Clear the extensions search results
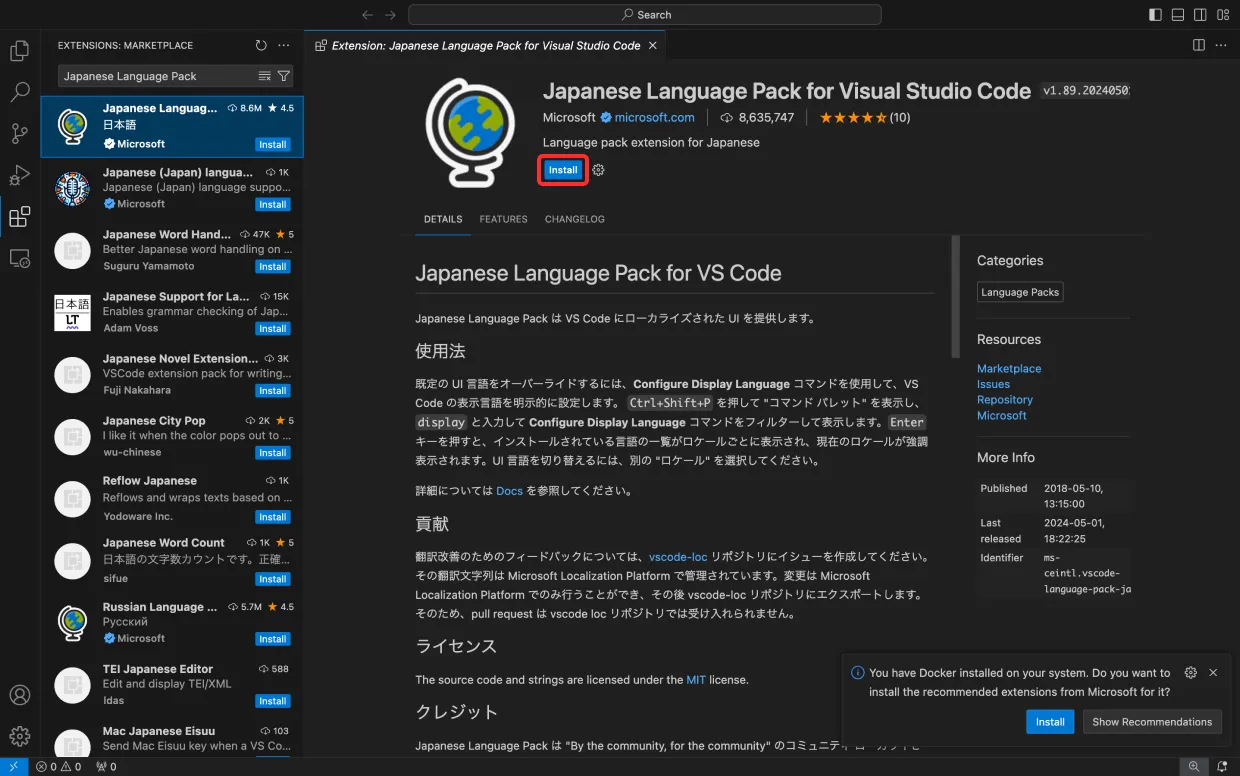 (x=265, y=76)
